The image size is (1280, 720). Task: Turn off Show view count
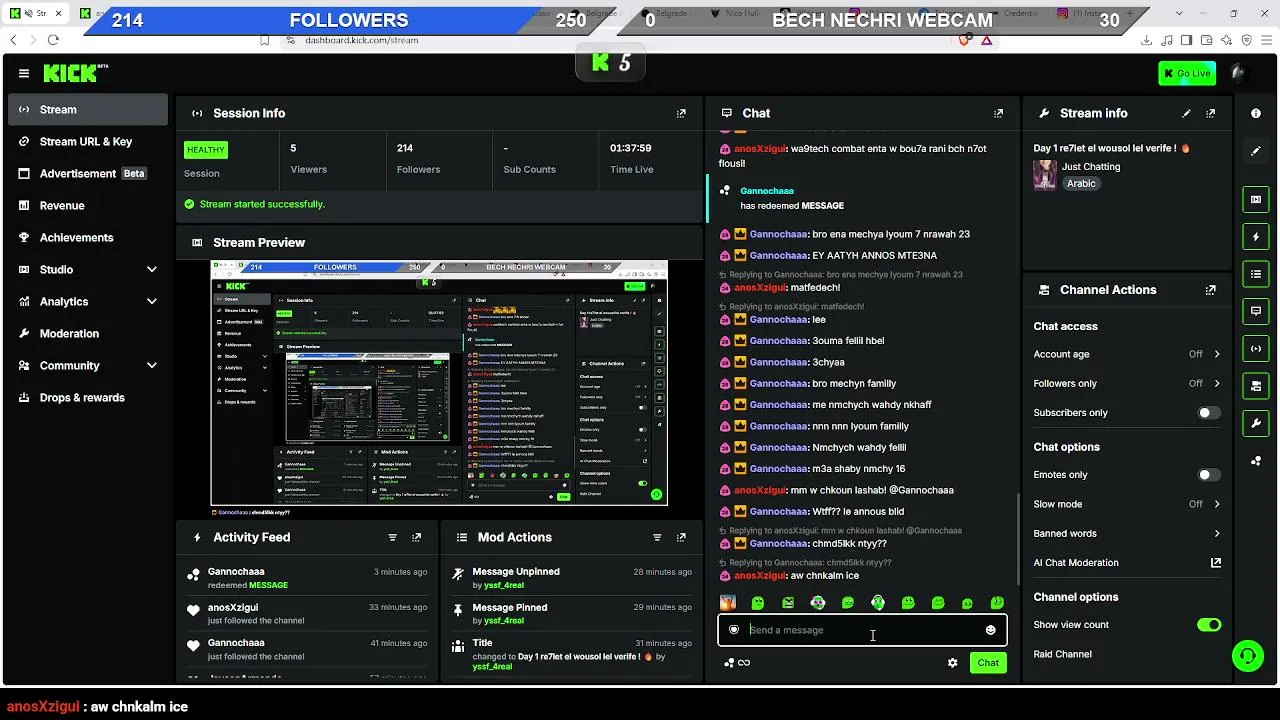coord(1209,625)
